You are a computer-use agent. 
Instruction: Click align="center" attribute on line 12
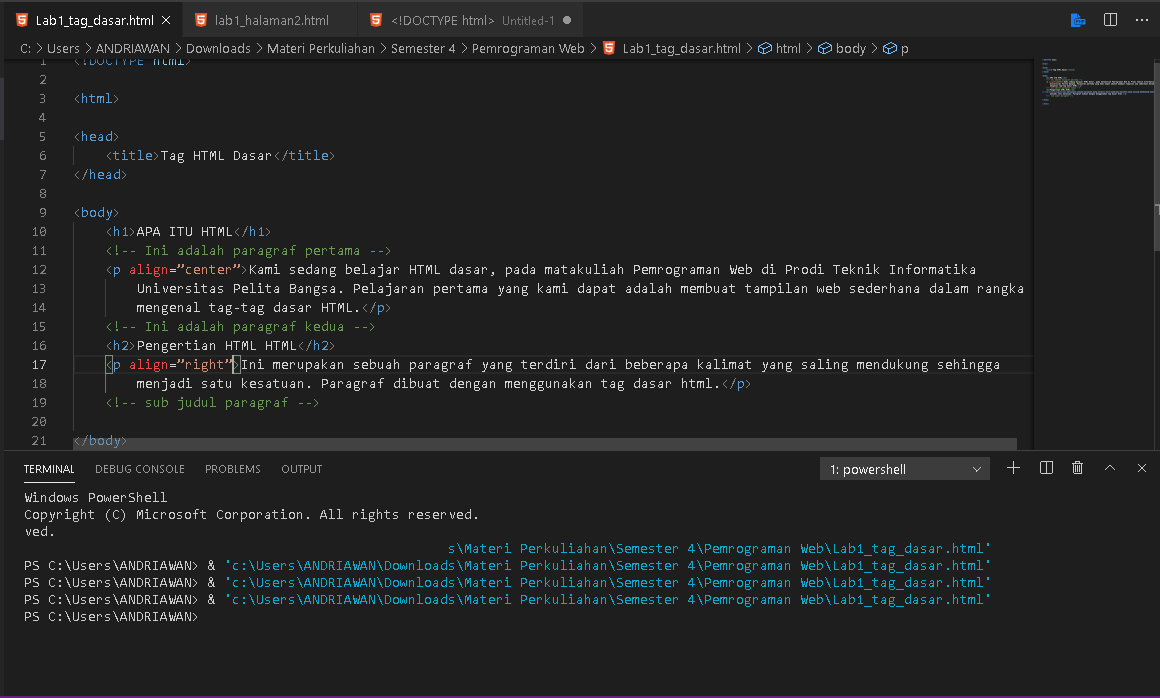185,270
